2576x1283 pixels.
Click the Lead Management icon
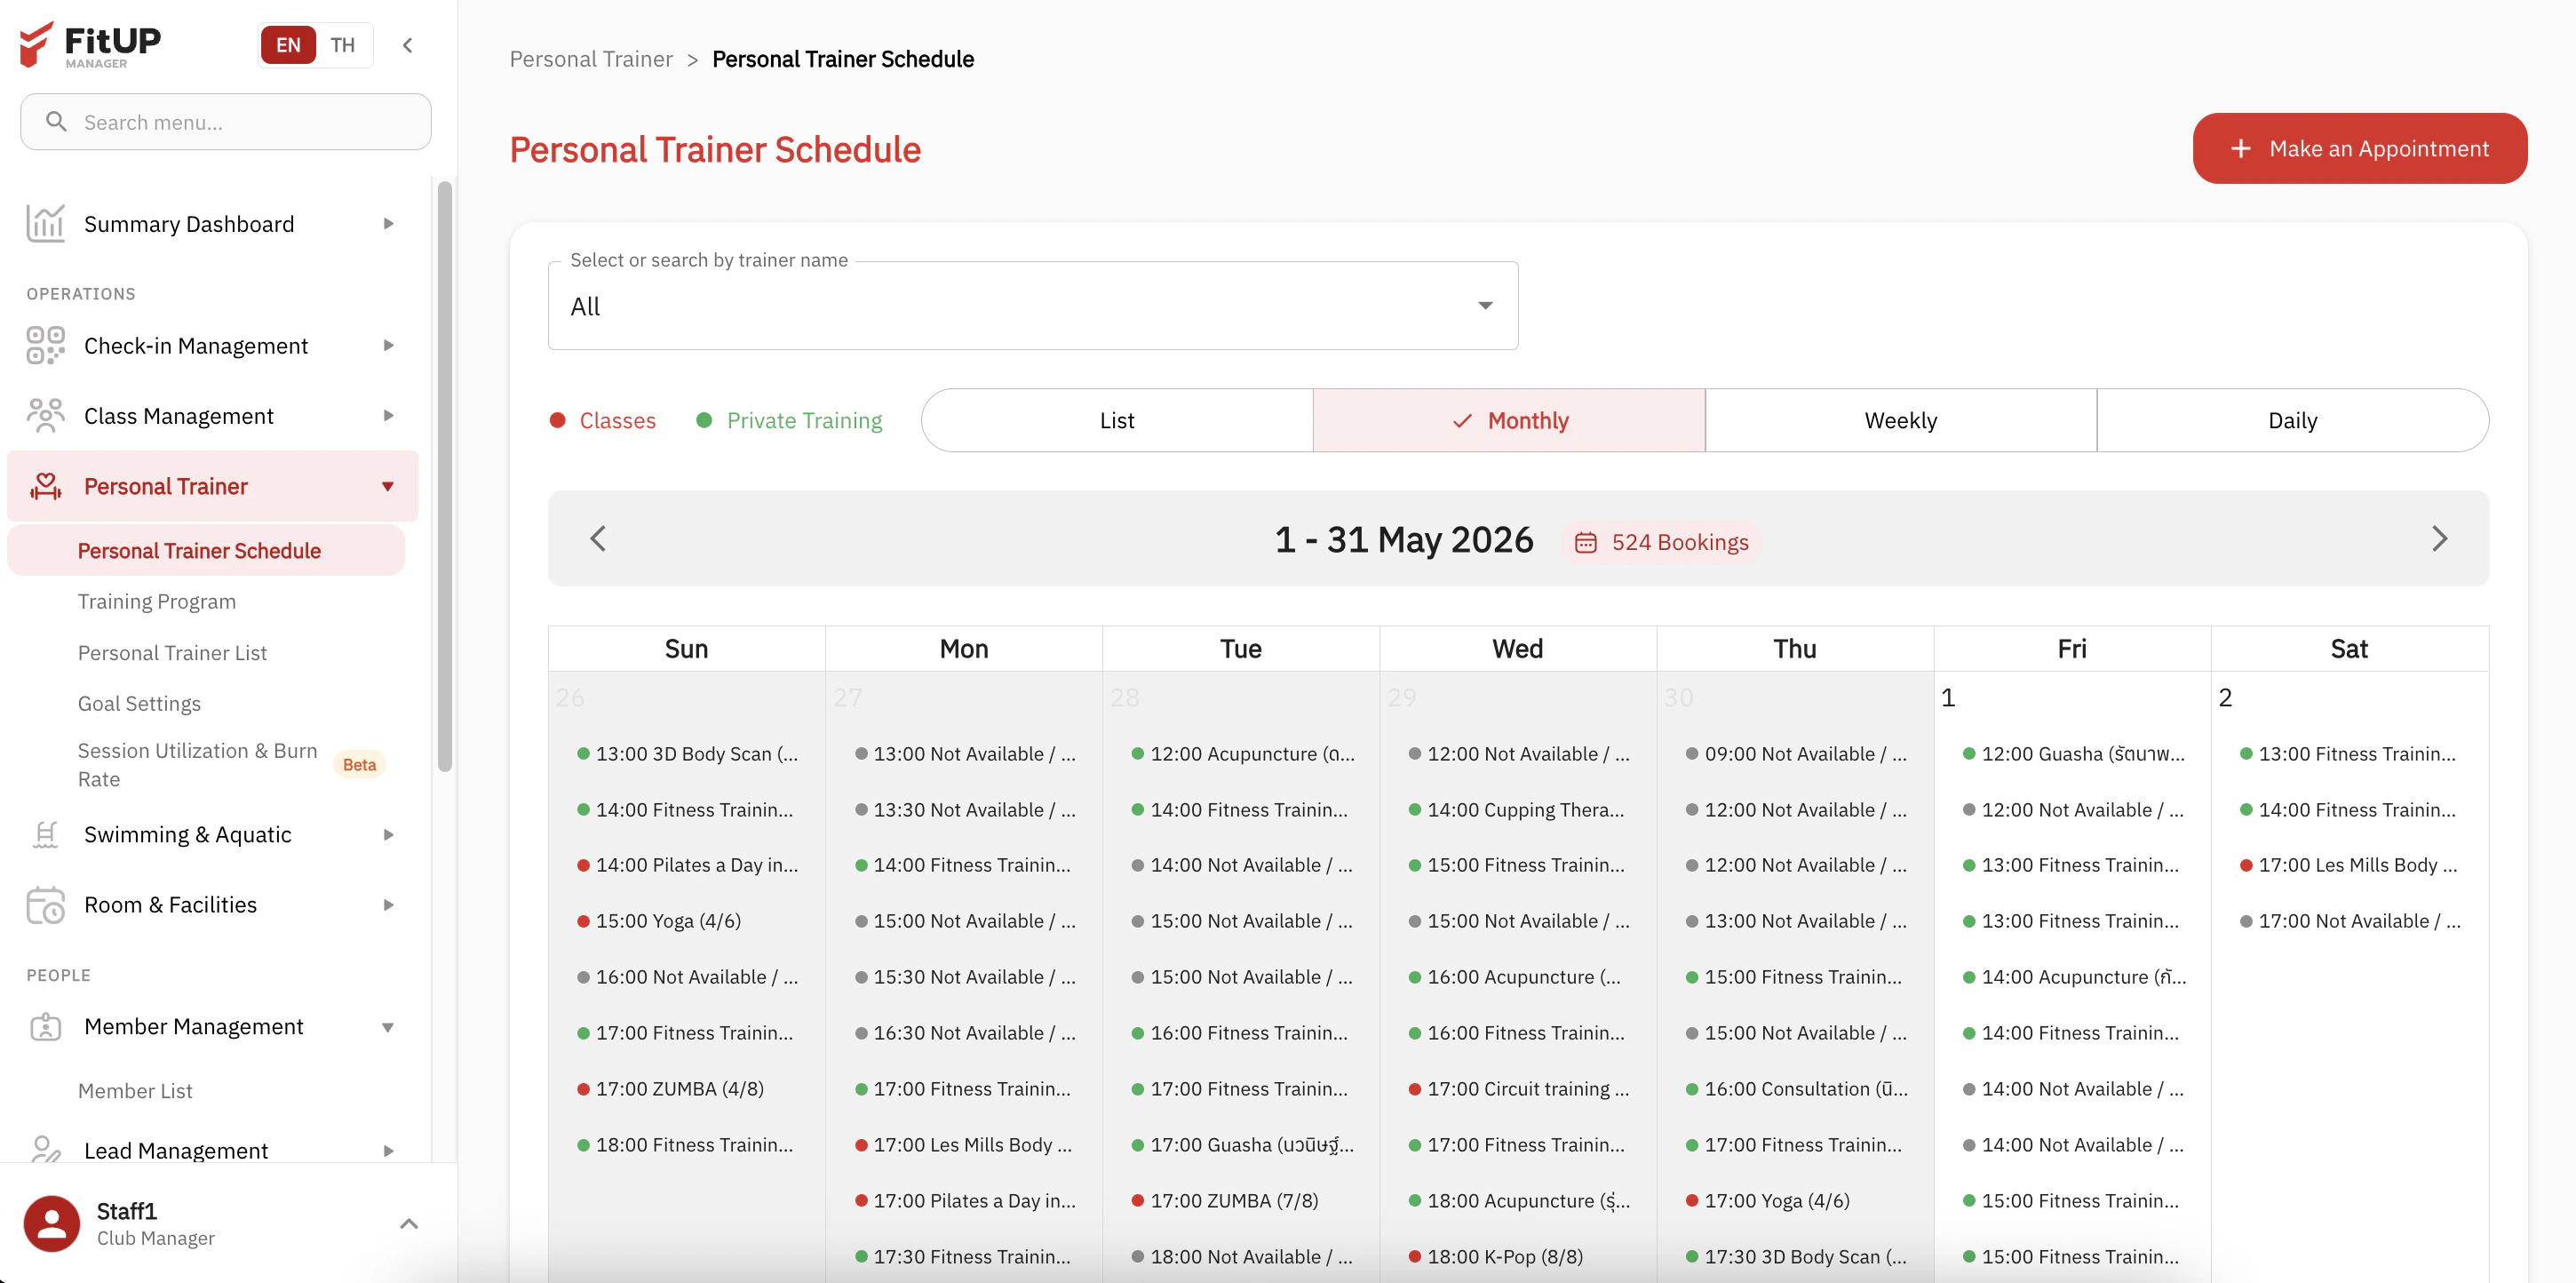click(45, 1148)
